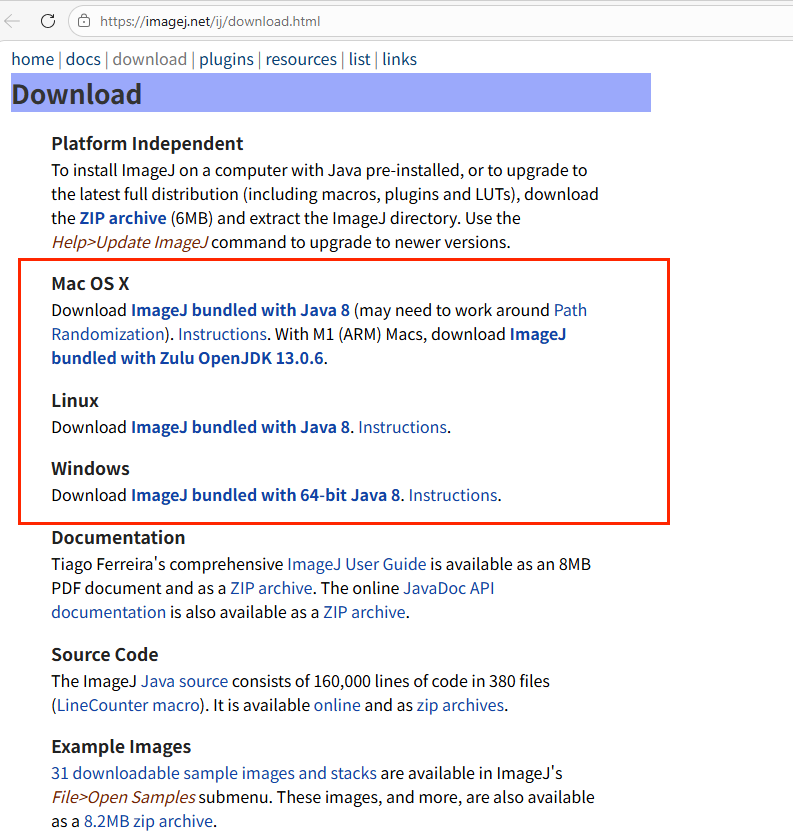Reload the page with the refresh icon

click(48, 21)
